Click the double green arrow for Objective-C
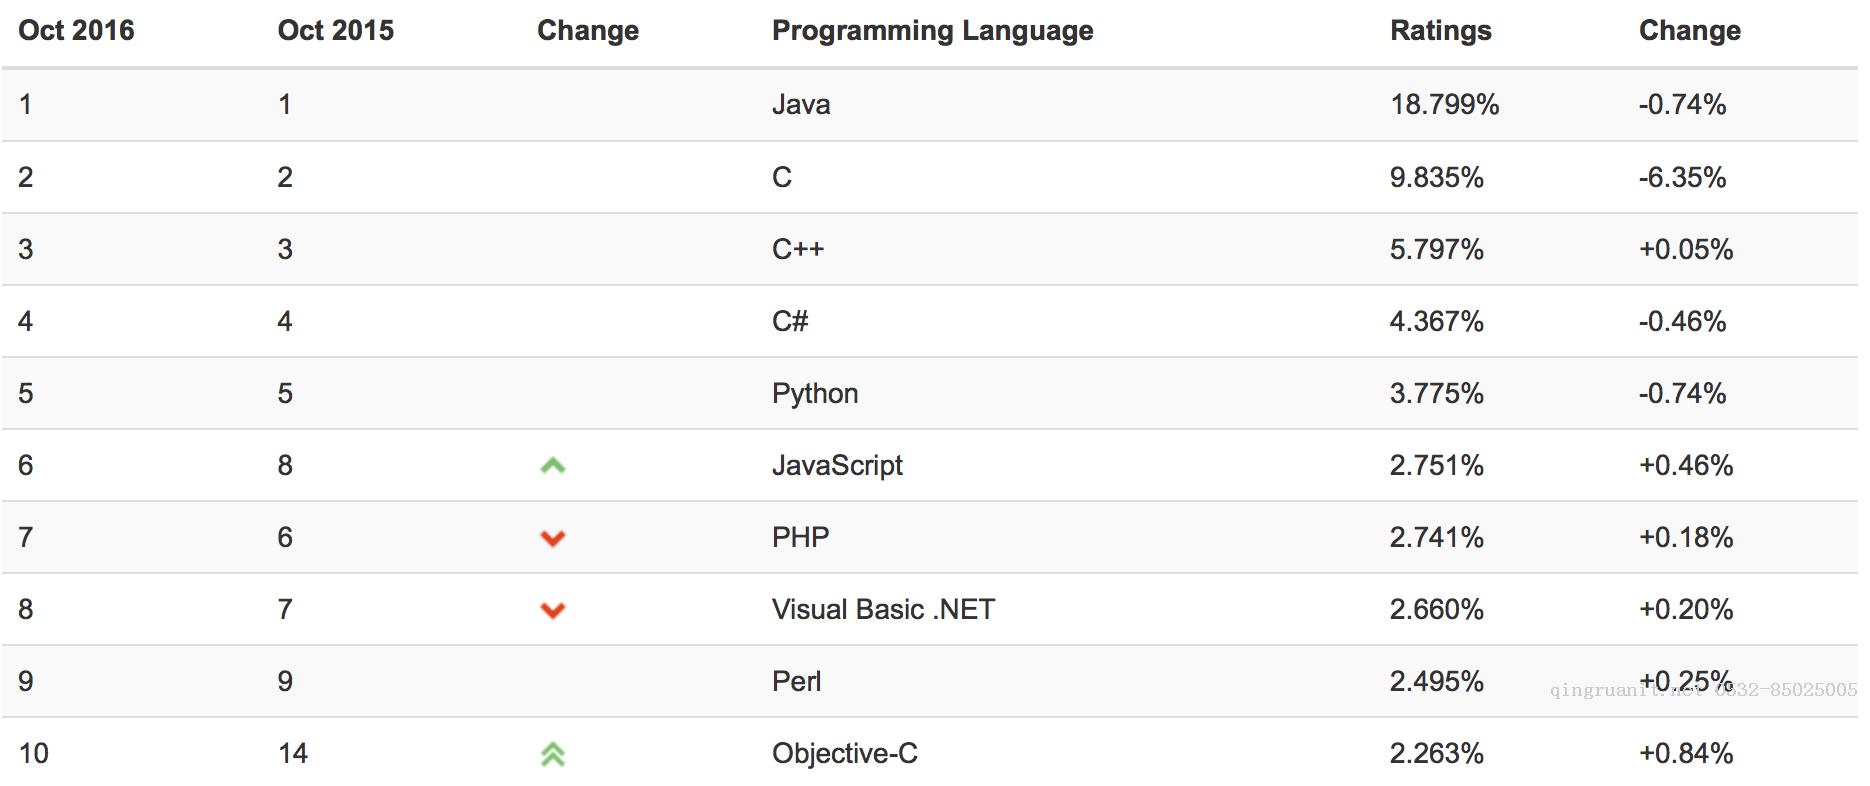 click(x=553, y=754)
